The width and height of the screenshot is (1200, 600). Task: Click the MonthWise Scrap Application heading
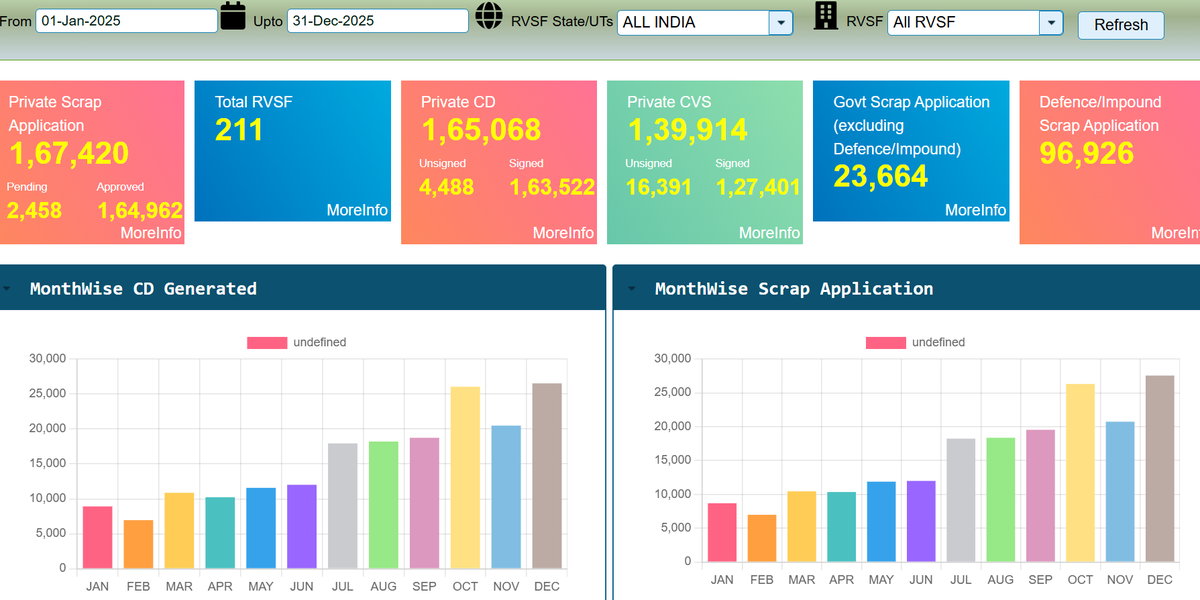click(794, 289)
